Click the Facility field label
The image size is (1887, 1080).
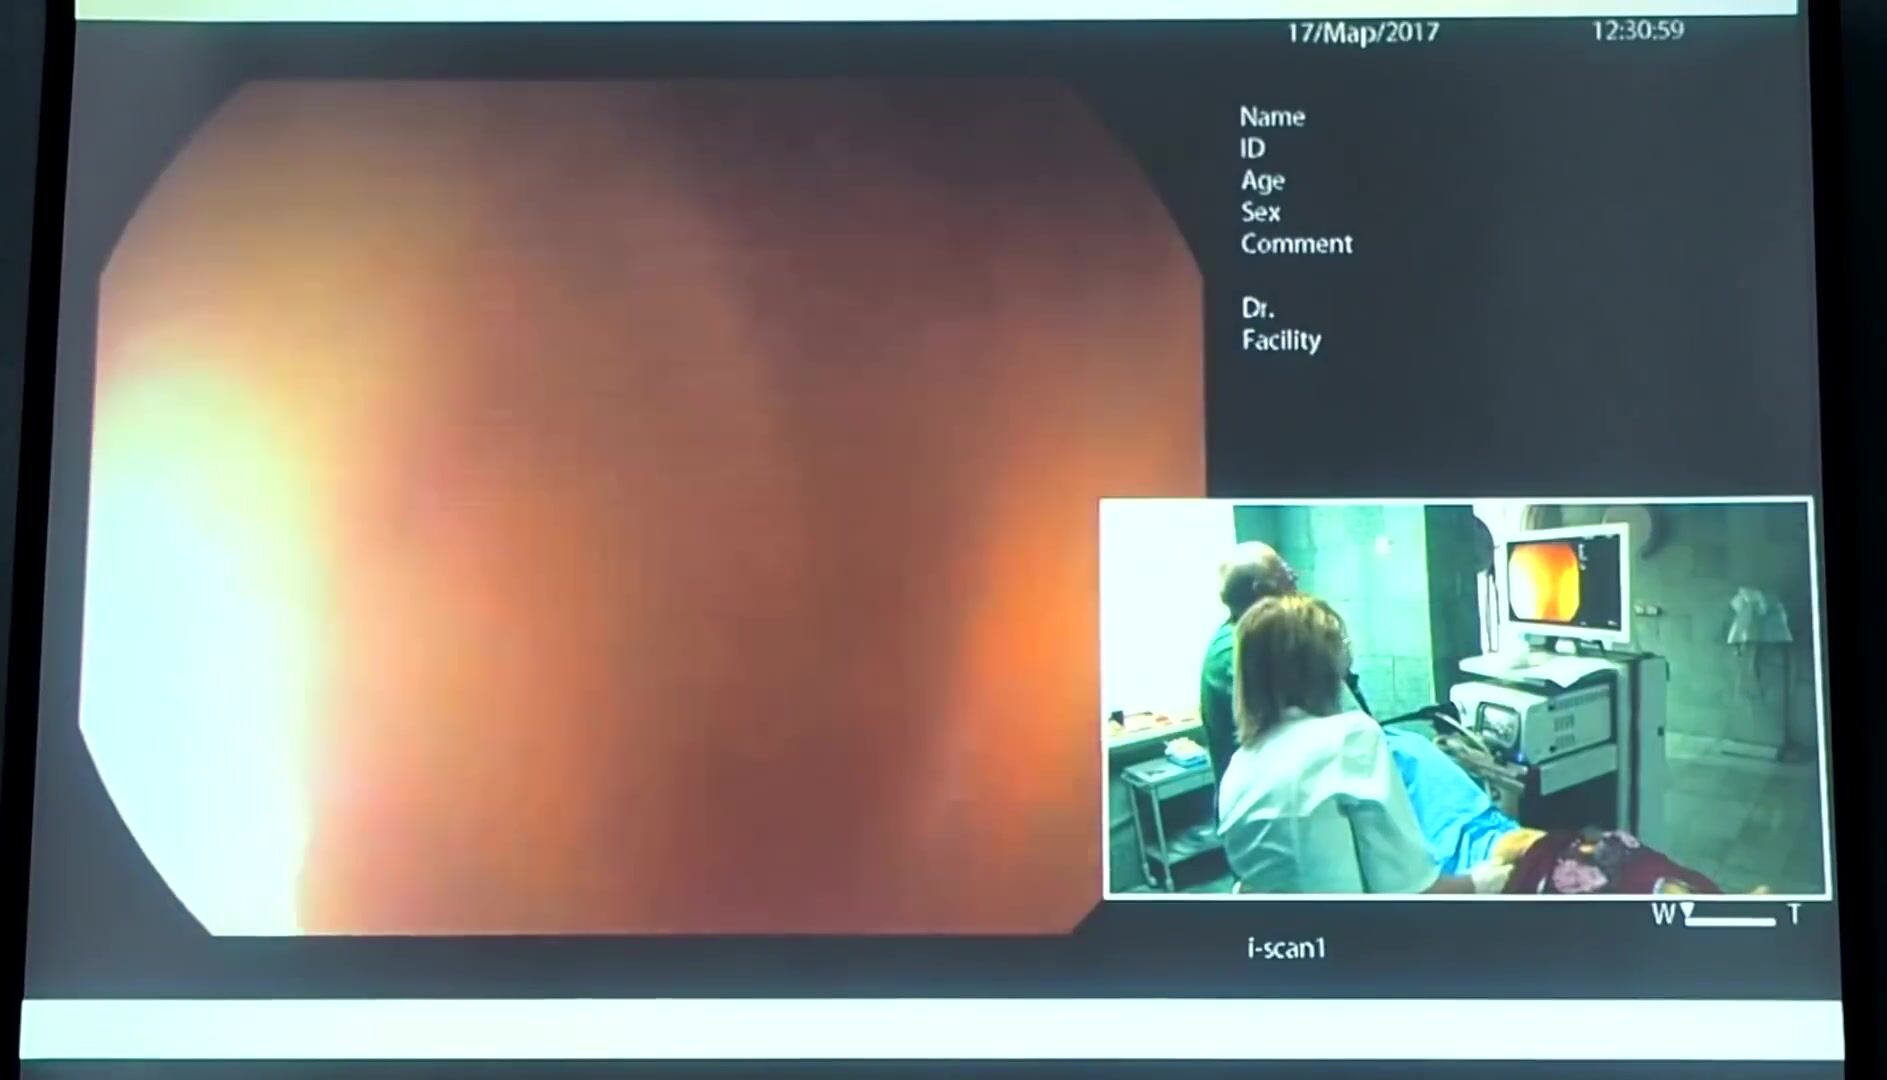pyautogui.click(x=1281, y=340)
